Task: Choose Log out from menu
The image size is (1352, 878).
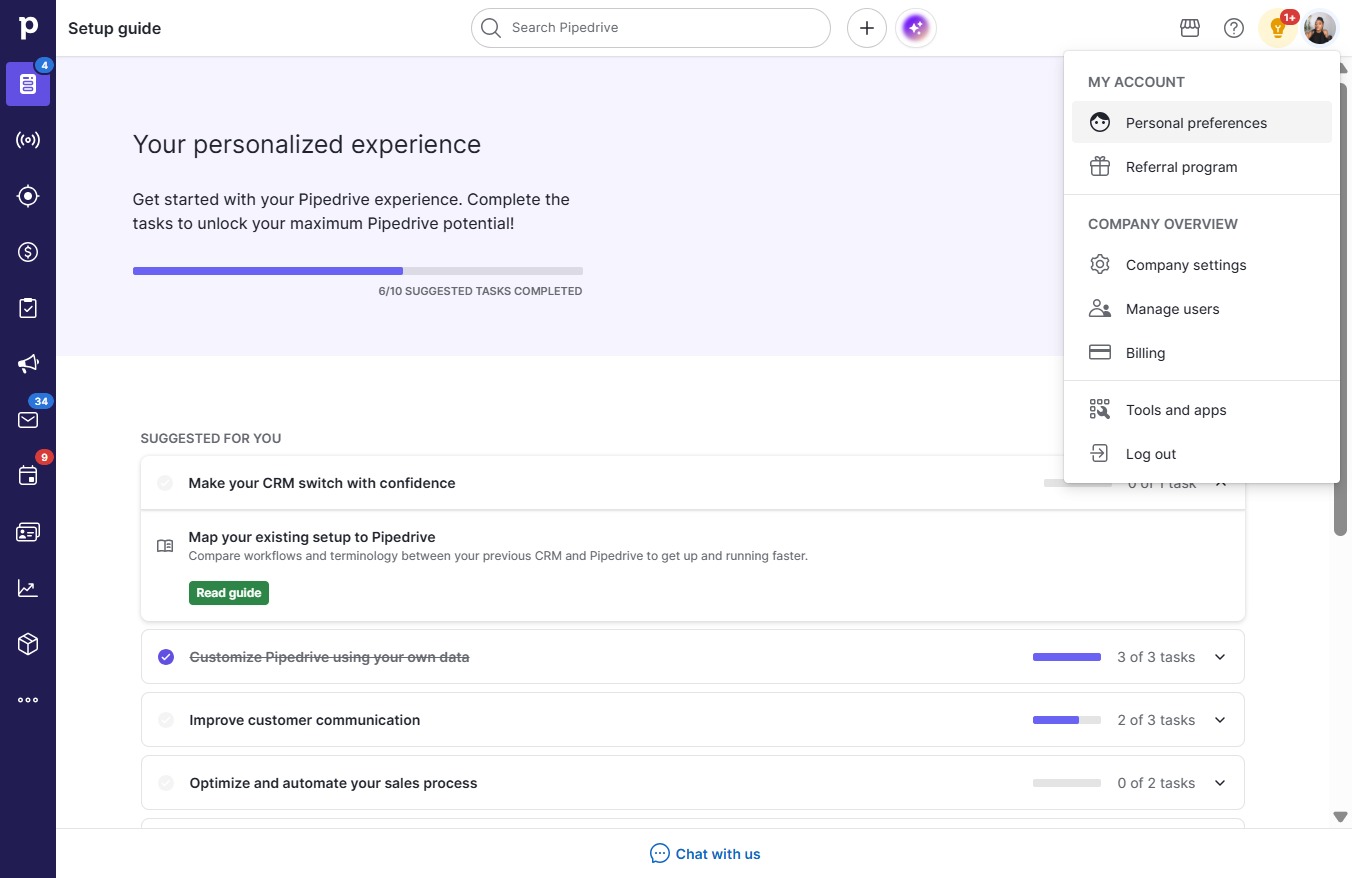Action: 1202,453
